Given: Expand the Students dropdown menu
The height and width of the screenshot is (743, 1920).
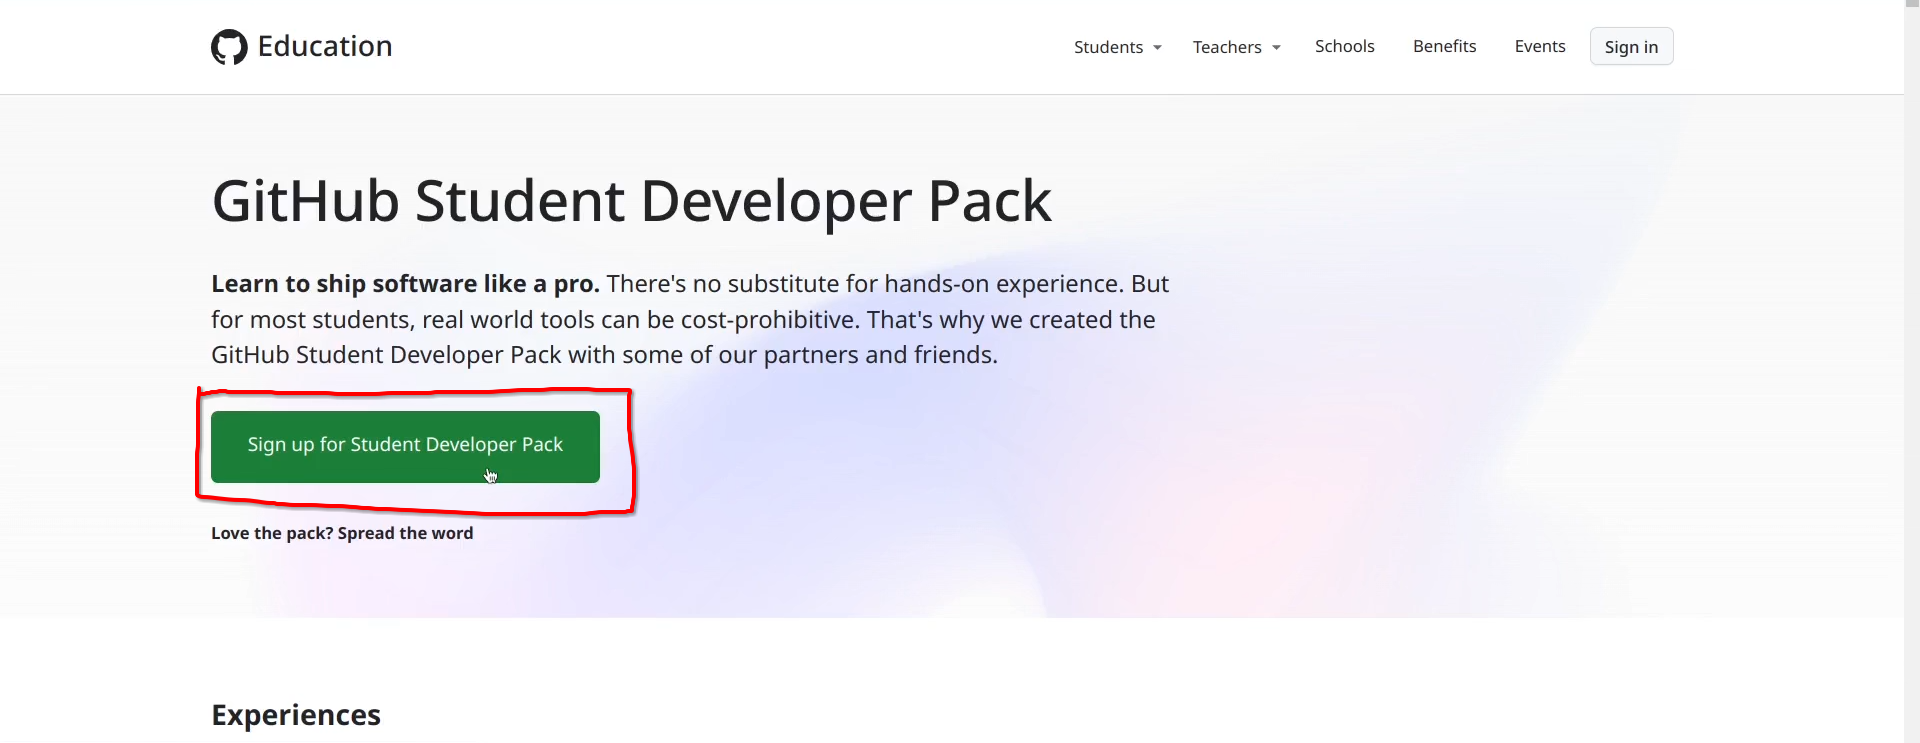Looking at the screenshot, I should tap(1117, 47).
